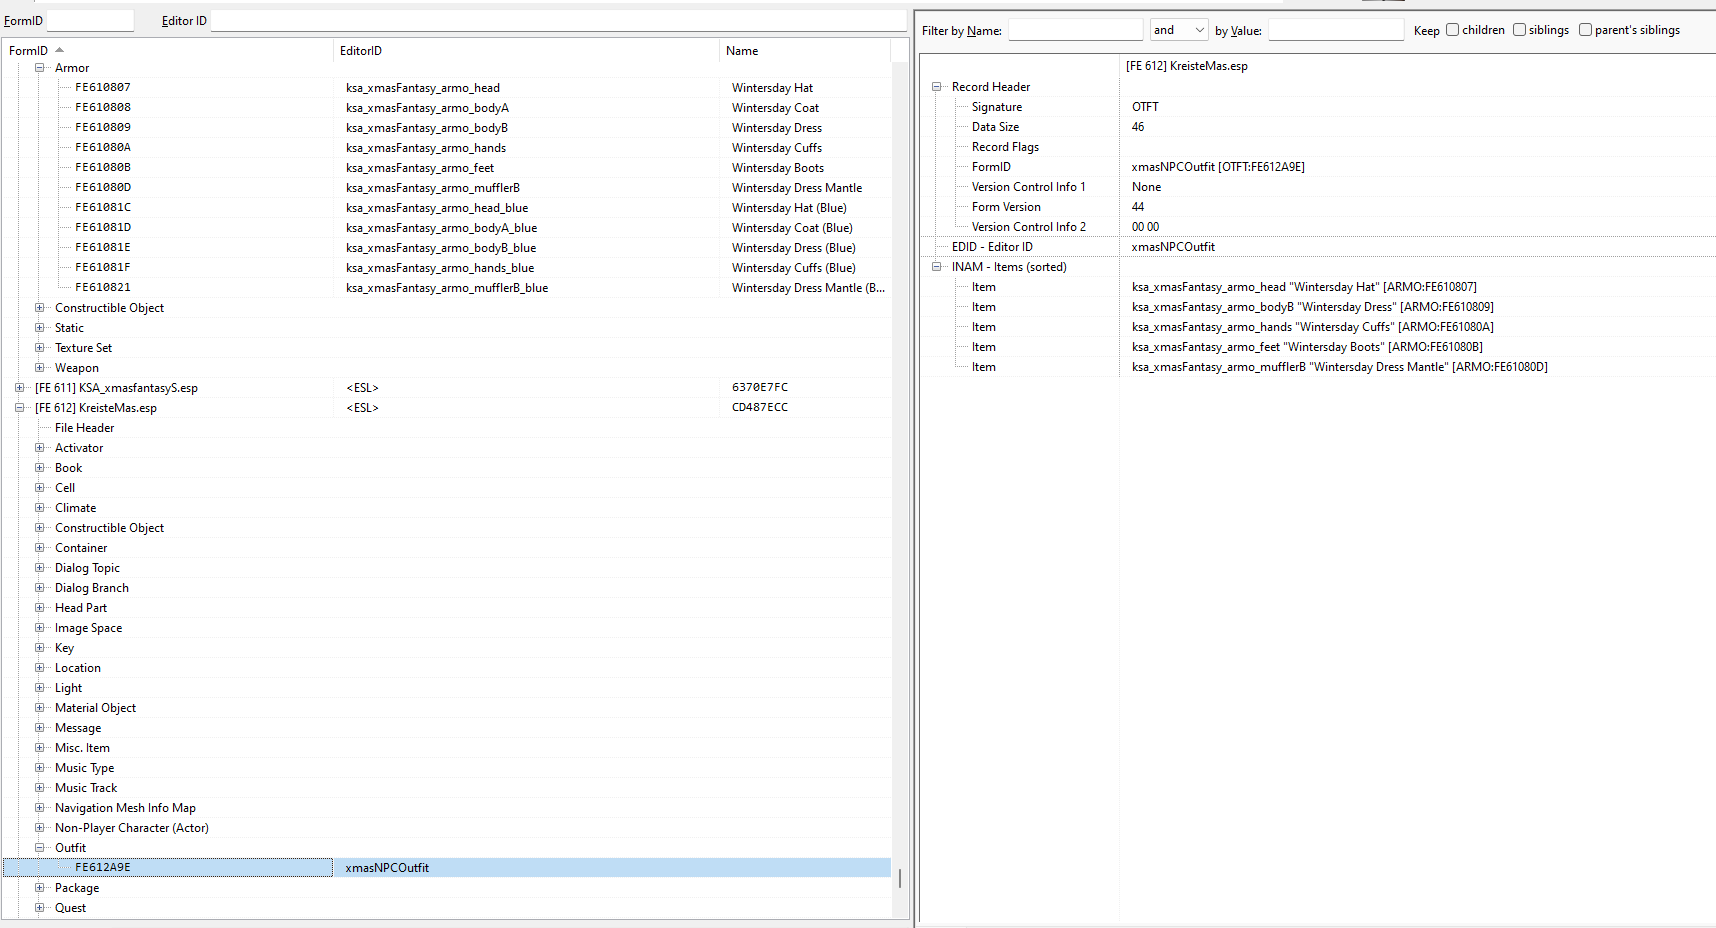Screen dimensions: 1716x928
Task: Click the Data Size row
Action: coord(1318,127)
